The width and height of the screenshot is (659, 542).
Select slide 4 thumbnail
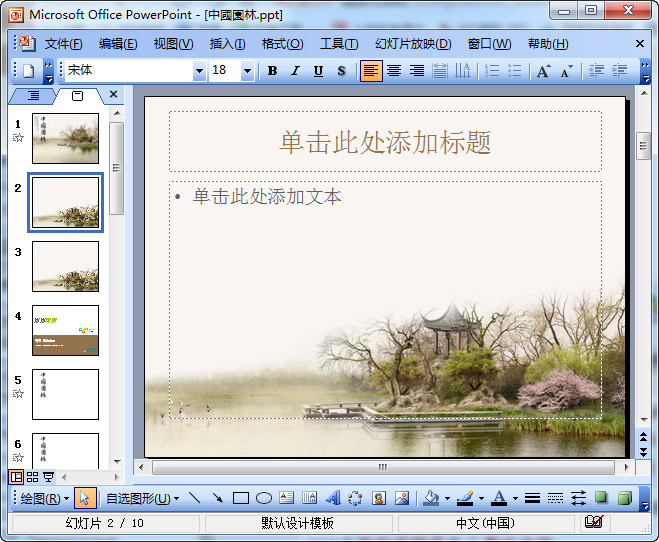coord(66,330)
